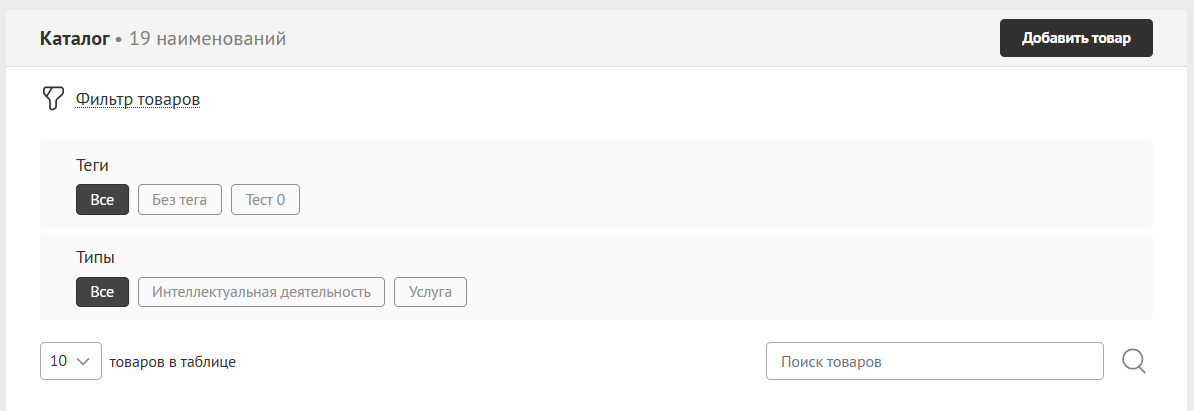This screenshot has width=1194, height=411.
Task: Filter by the Услуга type
Action: pyautogui.click(x=430, y=292)
